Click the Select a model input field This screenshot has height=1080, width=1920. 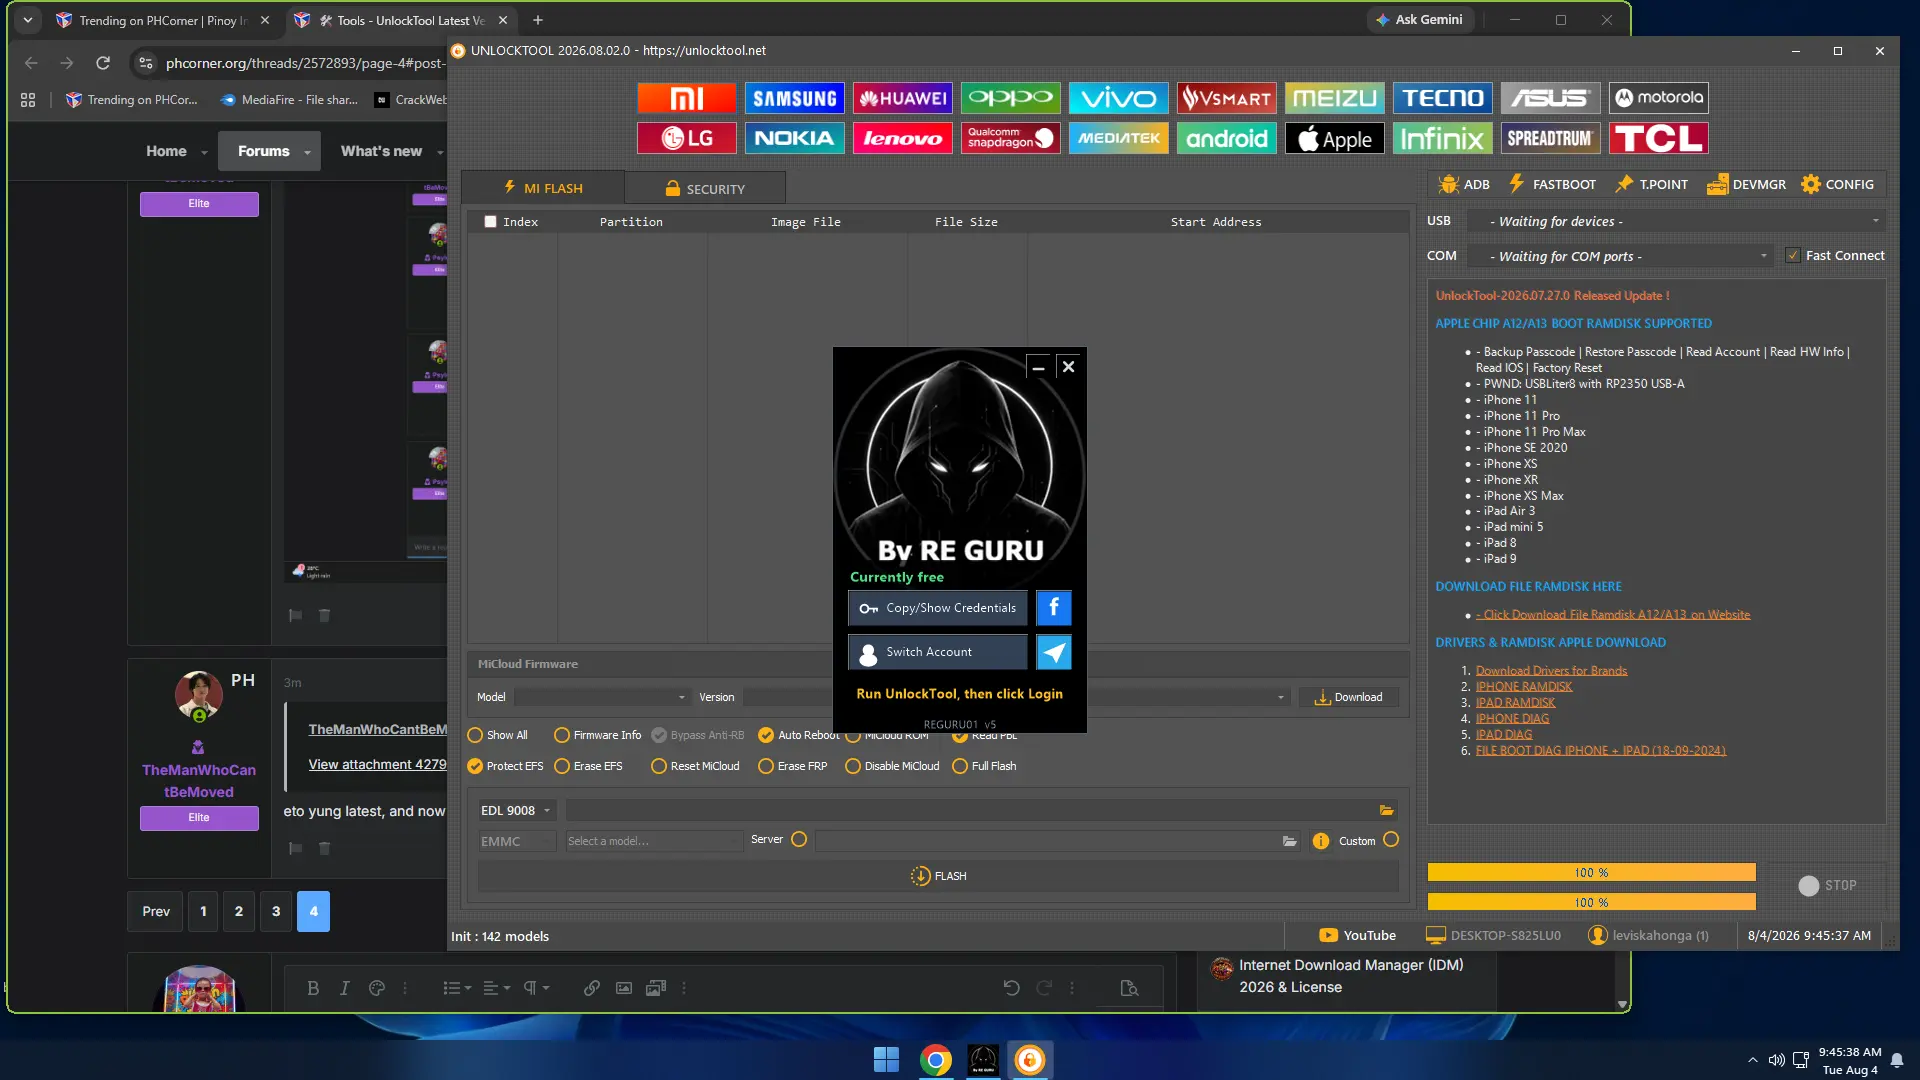[654, 841]
